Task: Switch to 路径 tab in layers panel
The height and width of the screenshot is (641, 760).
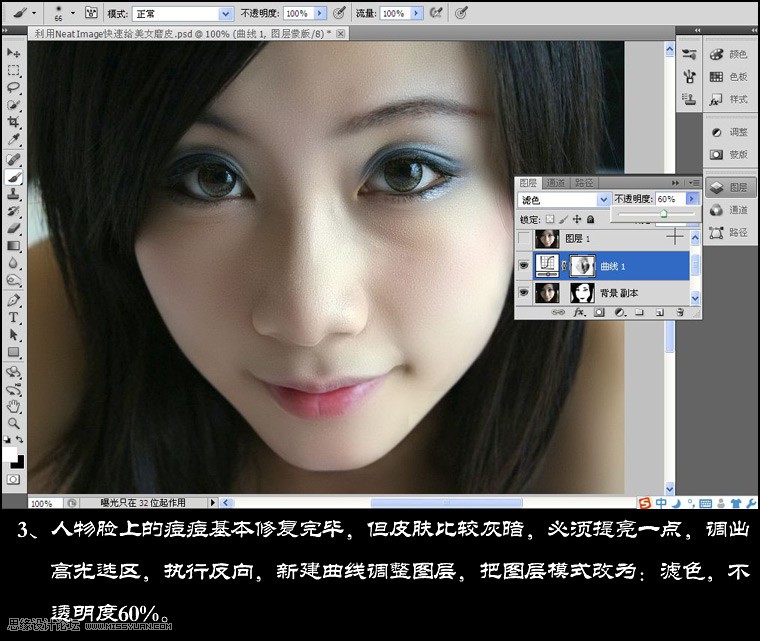Action: coord(584,183)
